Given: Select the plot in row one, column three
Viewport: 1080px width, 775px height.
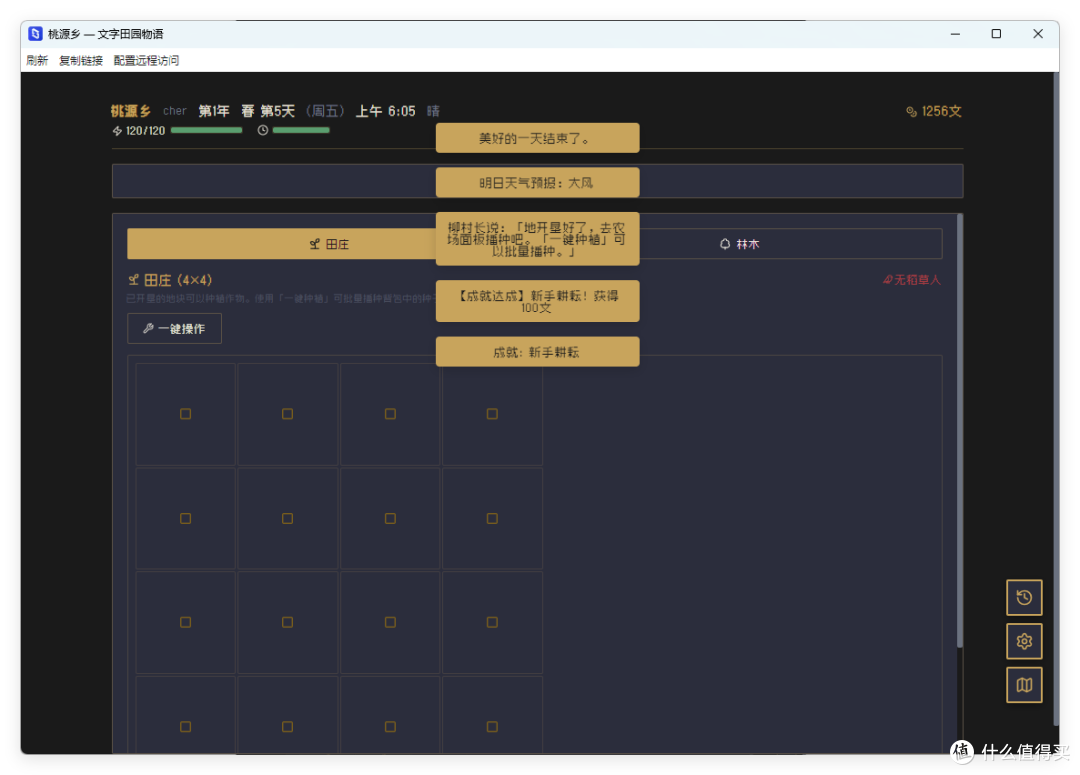Looking at the screenshot, I should (x=390, y=414).
